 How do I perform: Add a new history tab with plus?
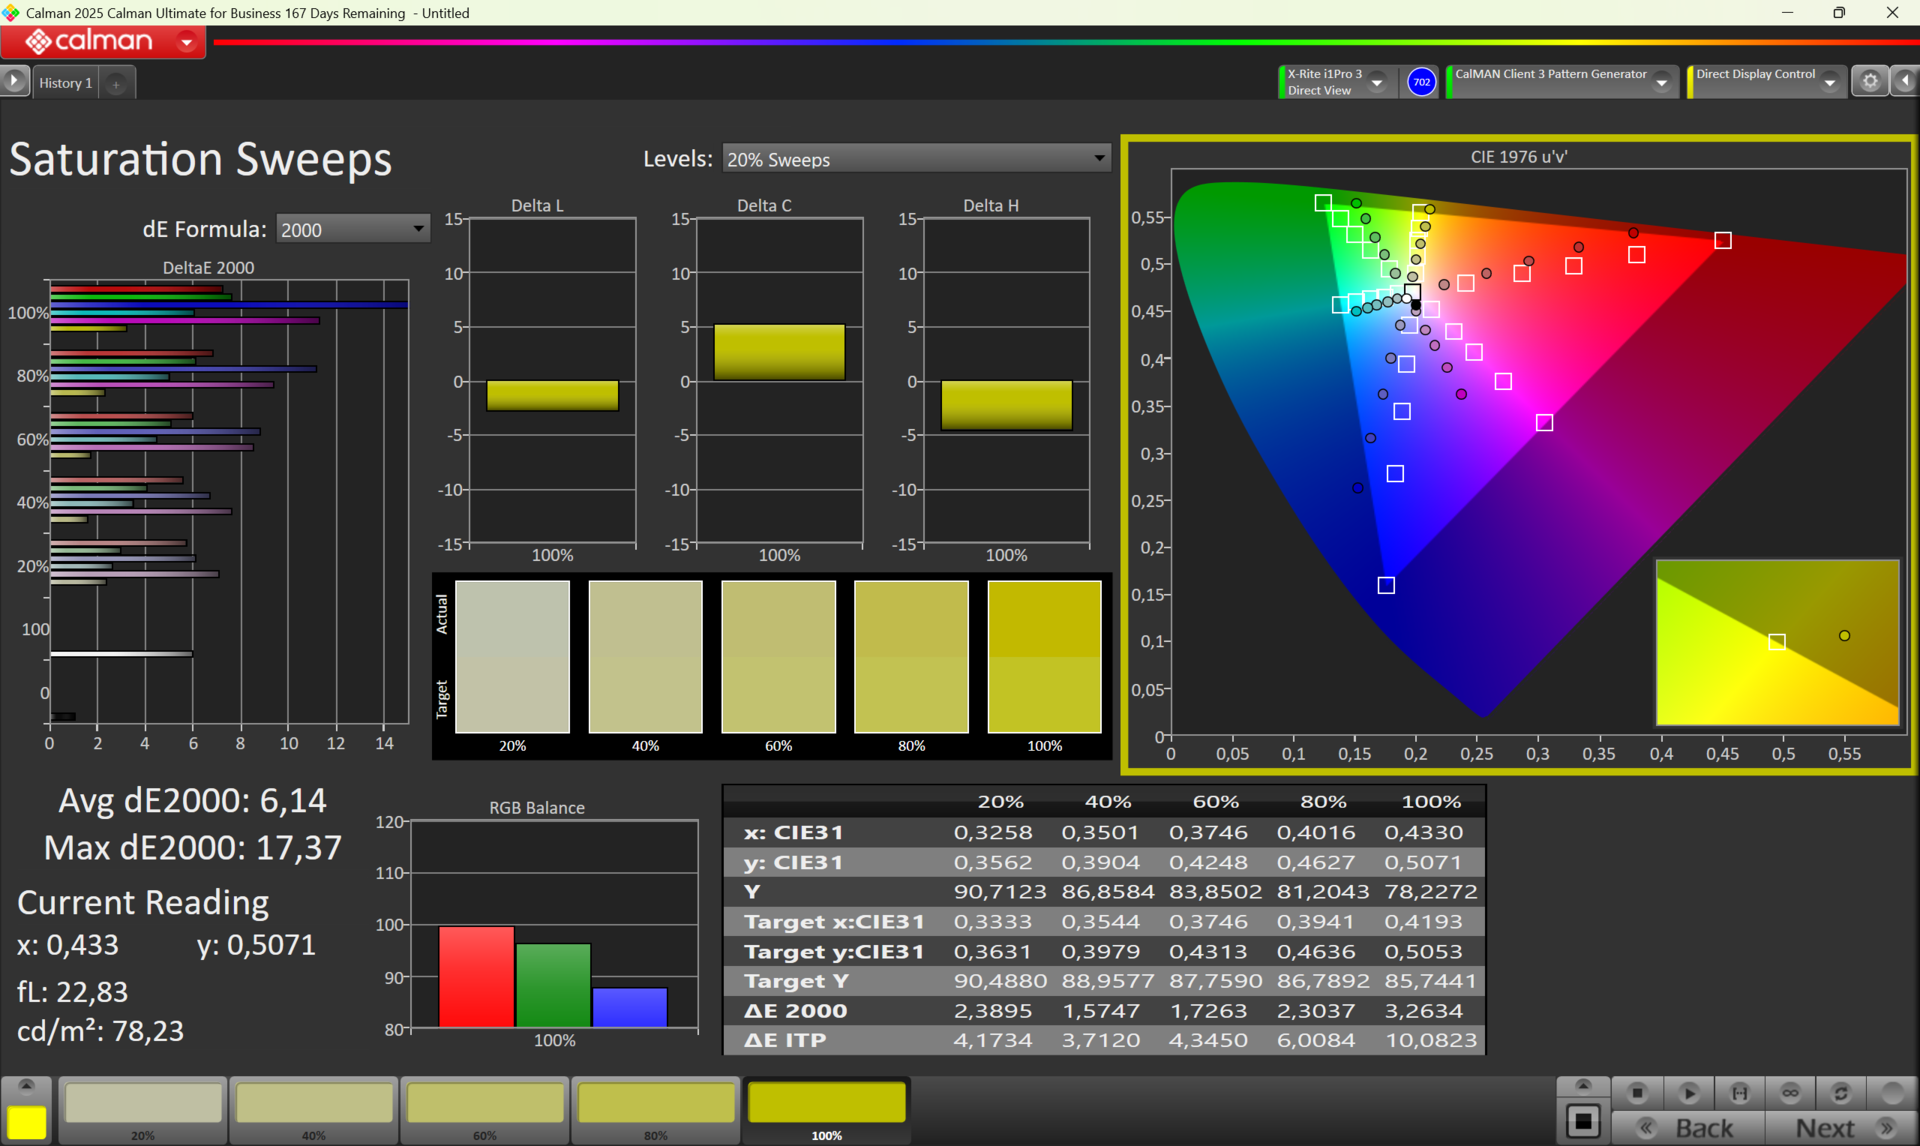[116, 84]
